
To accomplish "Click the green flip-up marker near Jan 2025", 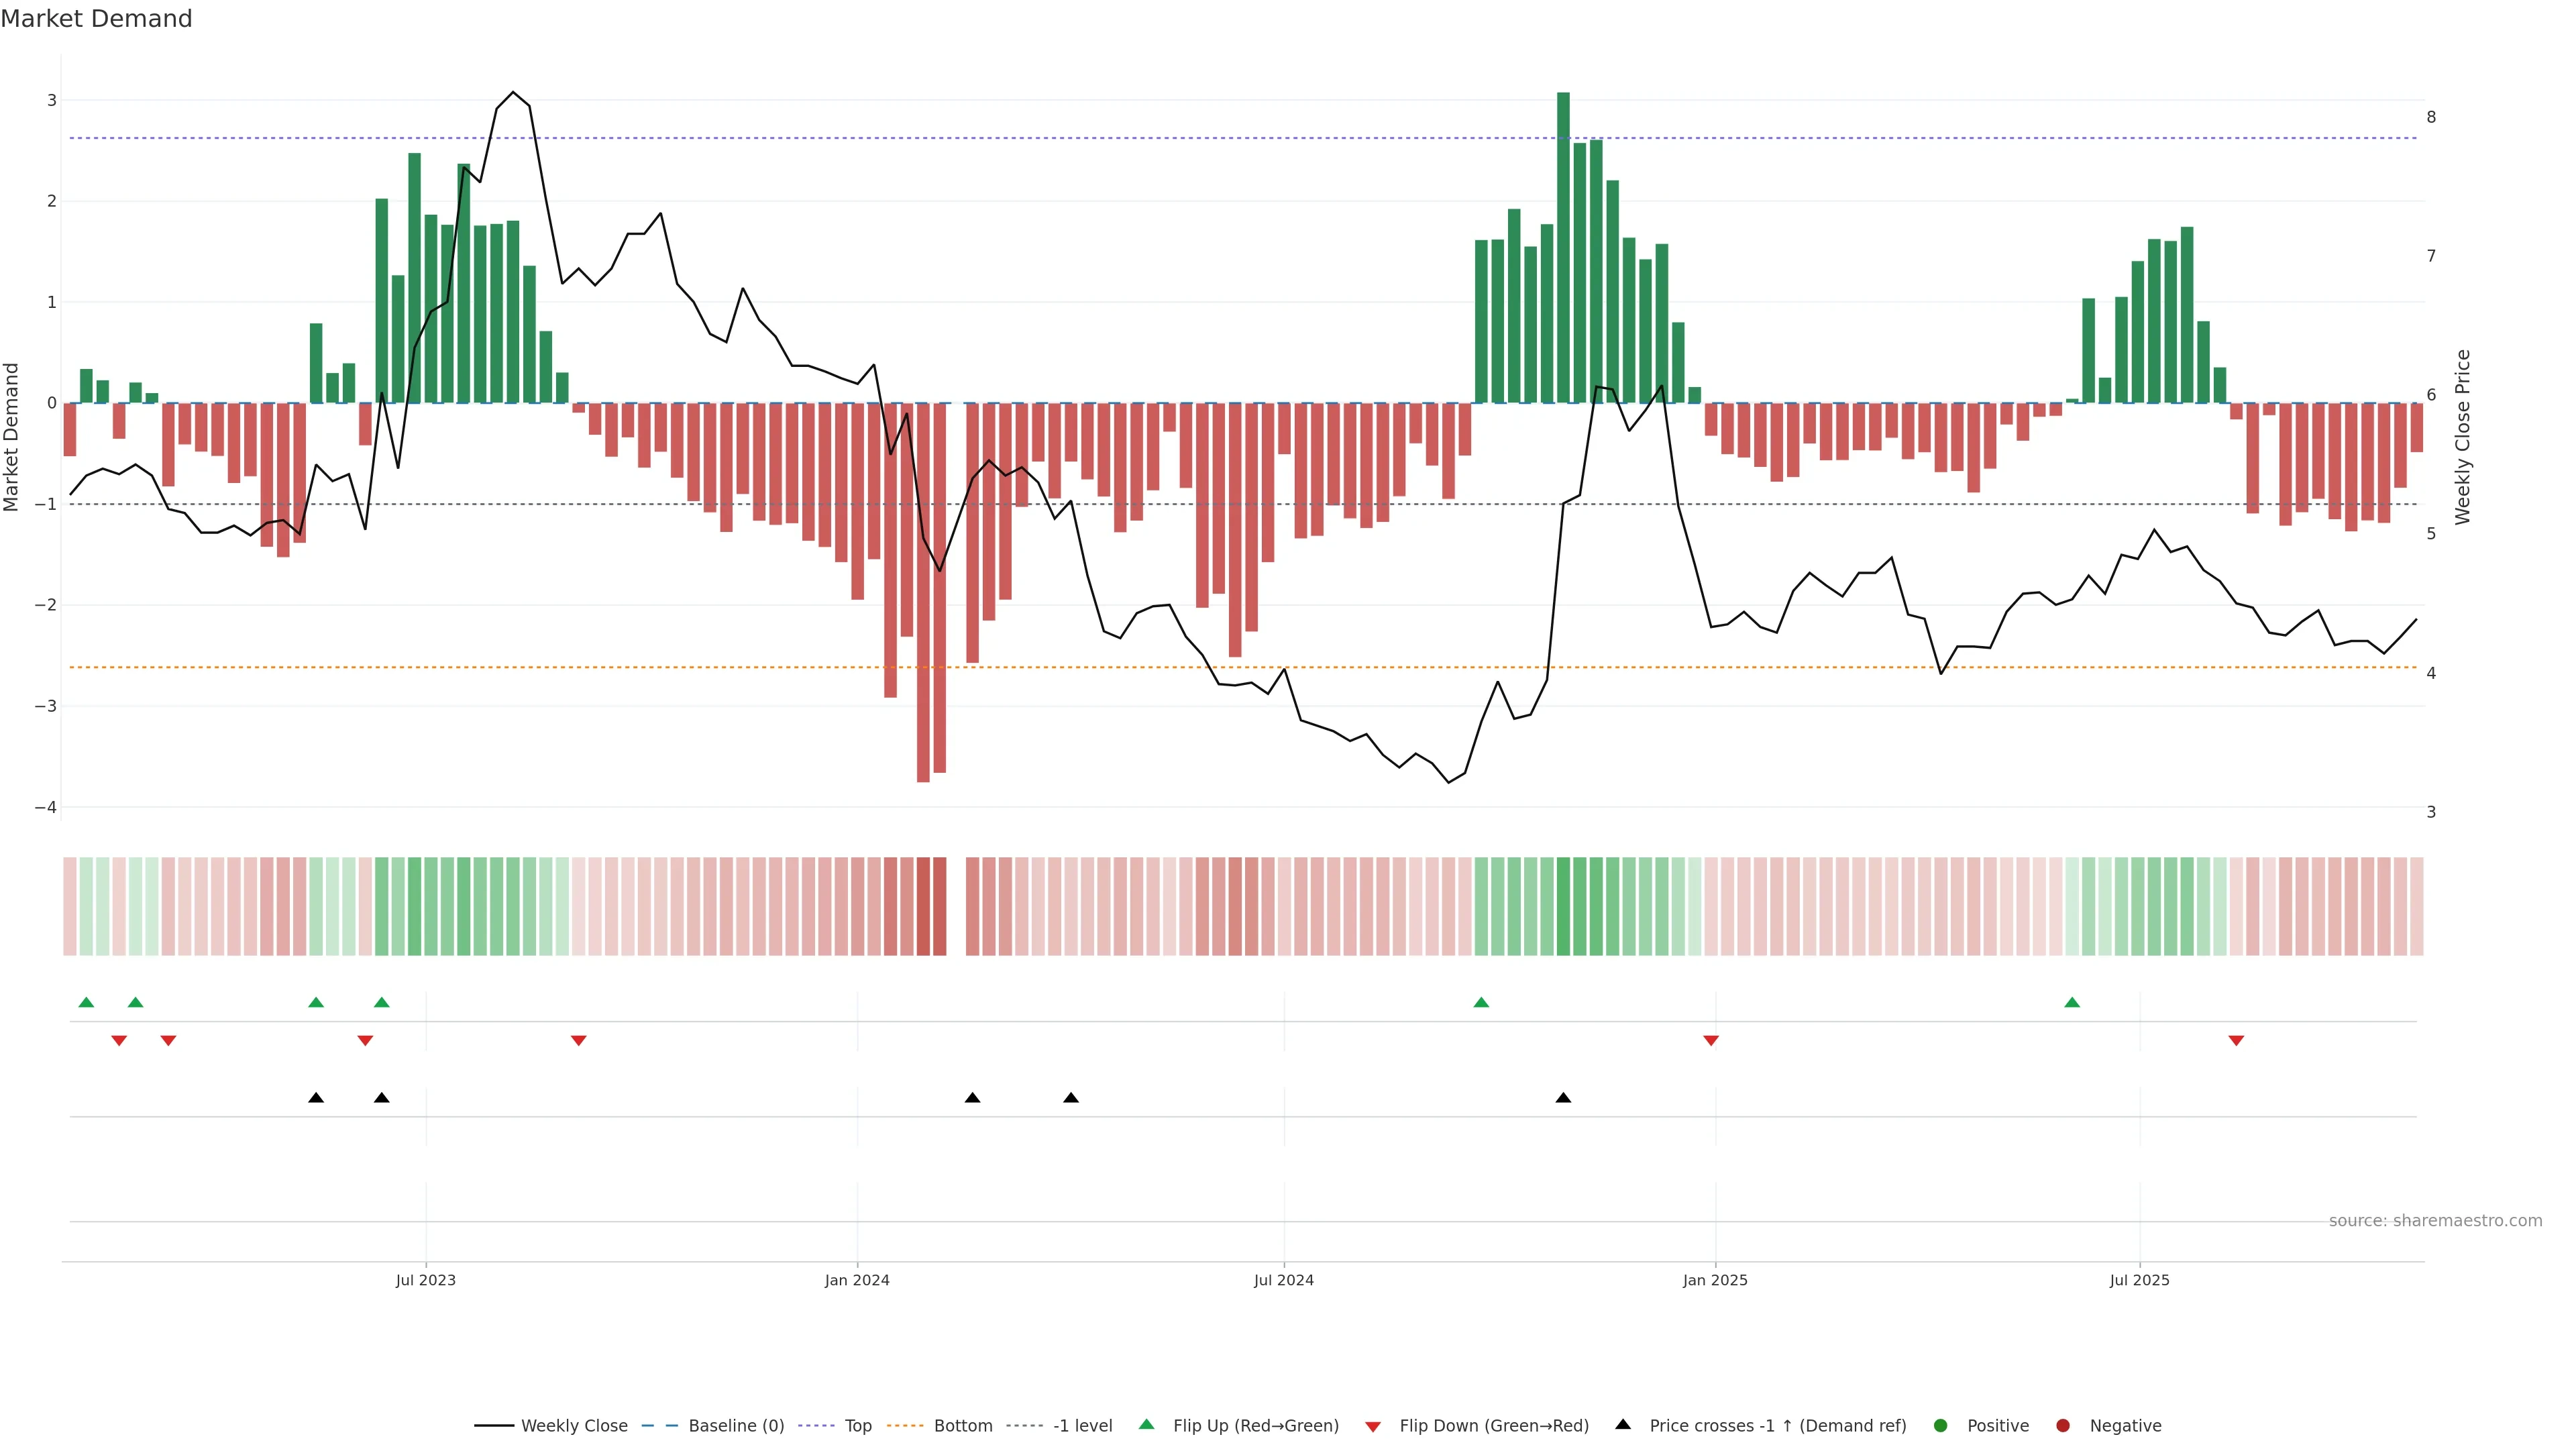I will (x=1481, y=1002).
